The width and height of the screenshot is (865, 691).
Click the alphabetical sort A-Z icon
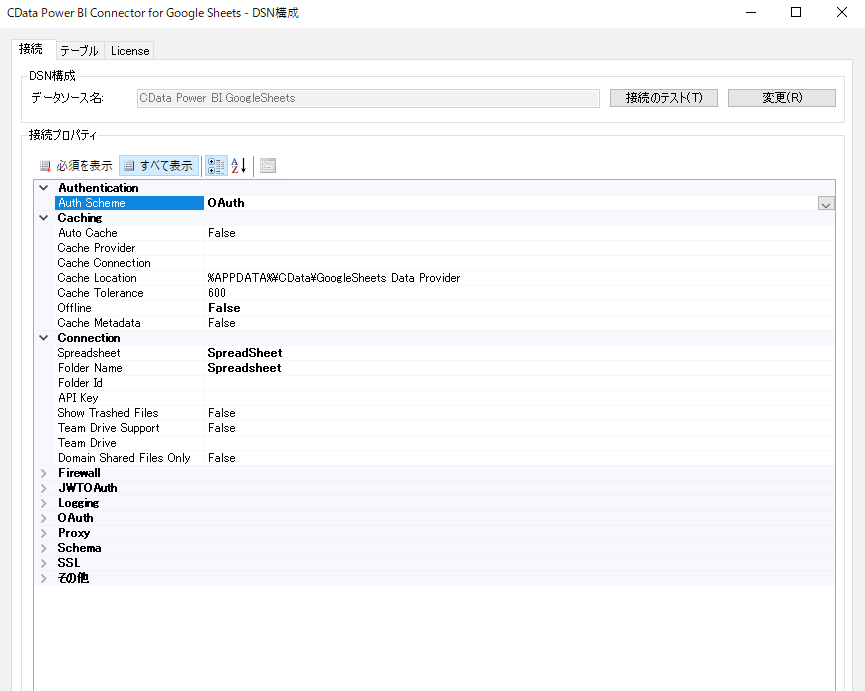tap(239, 165)
